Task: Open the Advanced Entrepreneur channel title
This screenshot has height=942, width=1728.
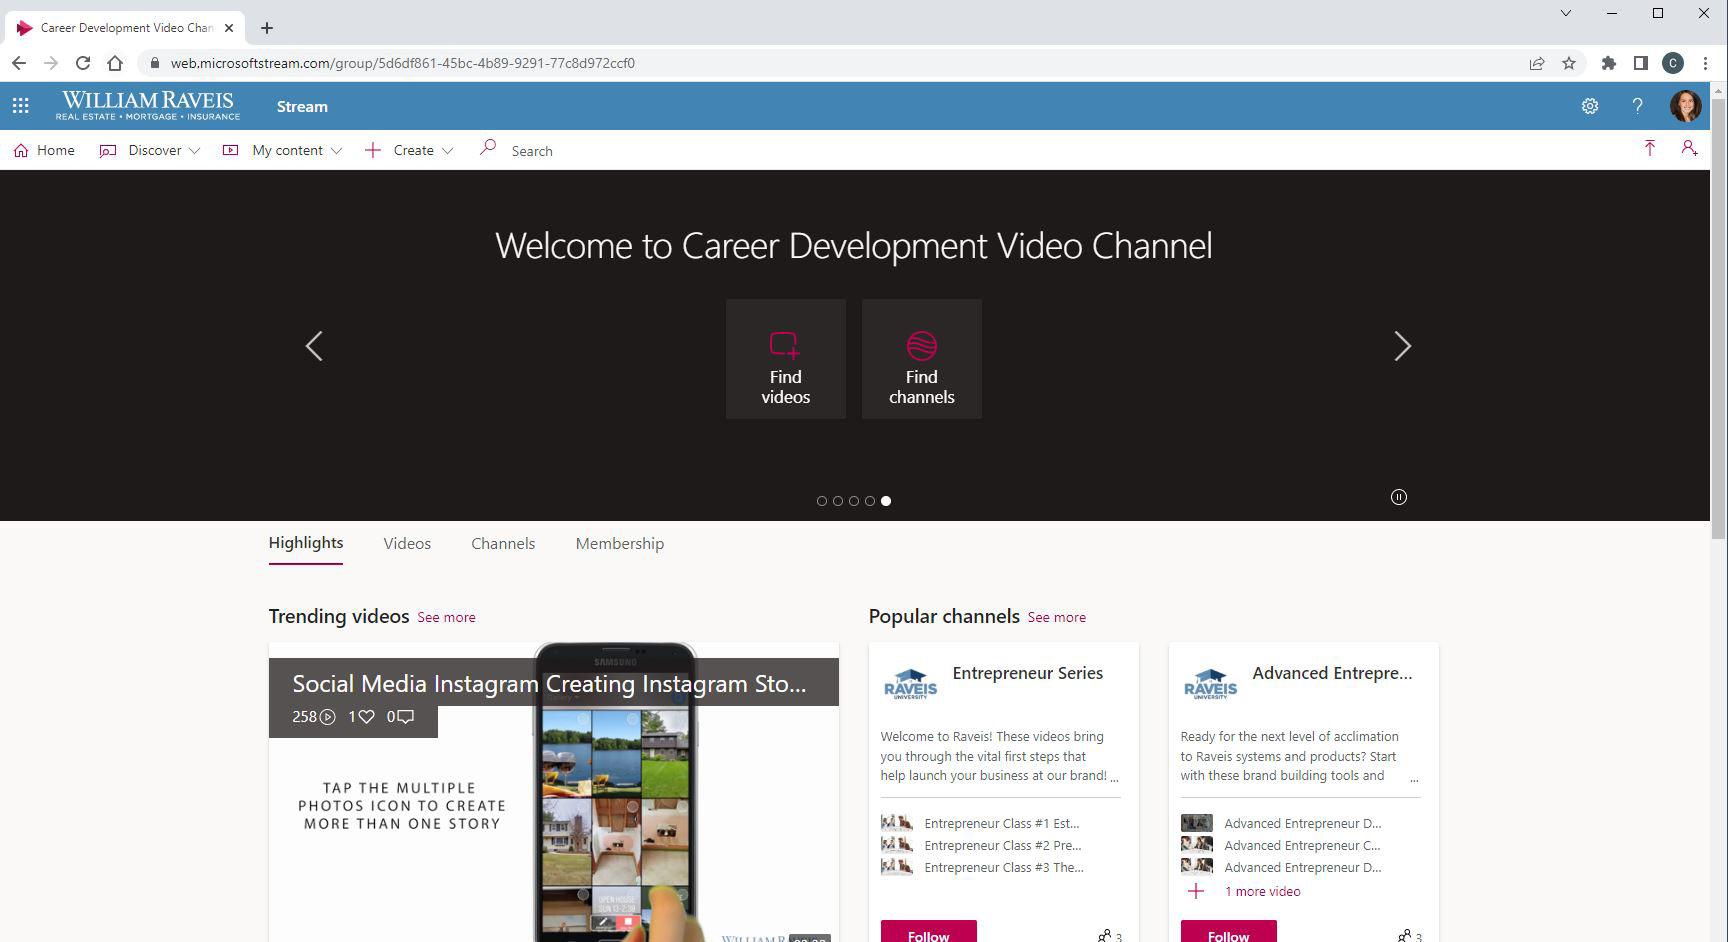Action: [x=1332, y=673]
